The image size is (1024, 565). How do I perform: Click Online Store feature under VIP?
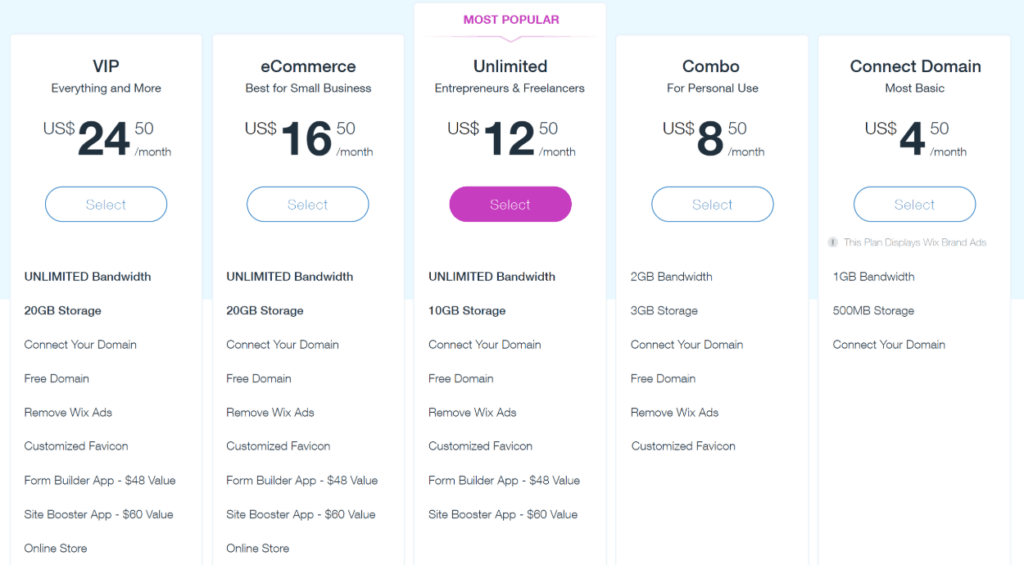(56, 548)
